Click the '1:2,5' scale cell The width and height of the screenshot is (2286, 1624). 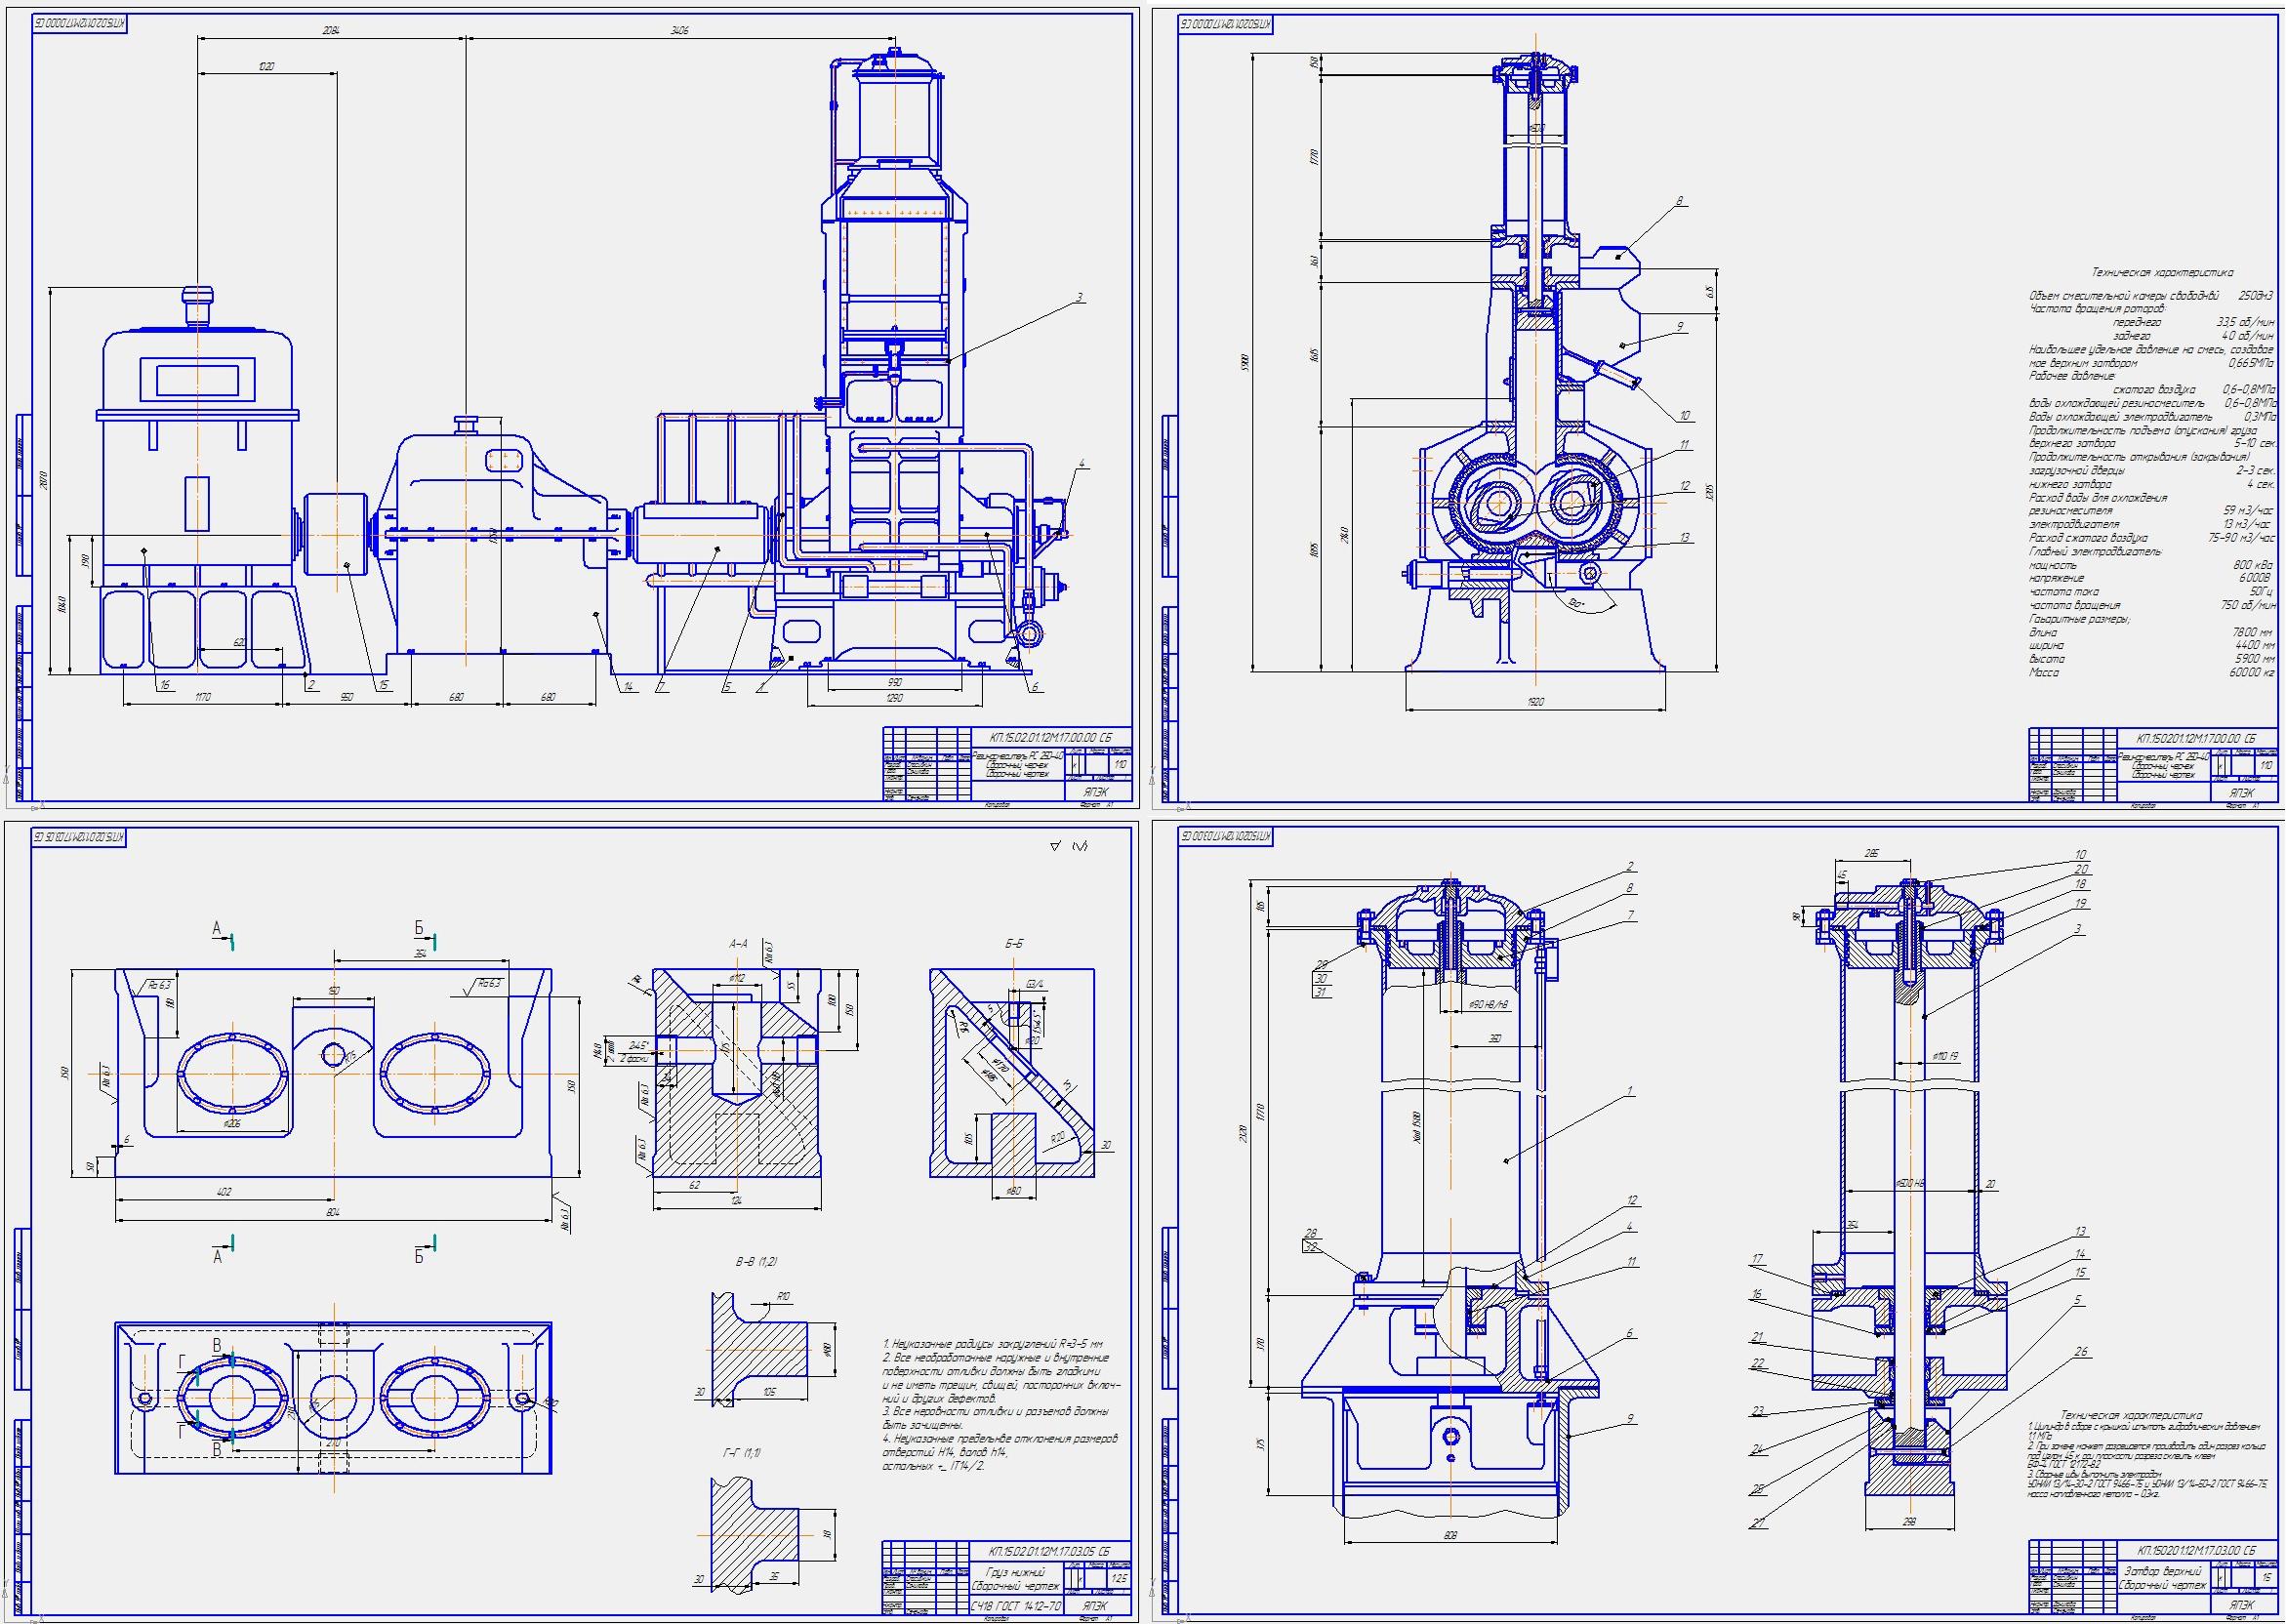(x=1120, y=1579)
